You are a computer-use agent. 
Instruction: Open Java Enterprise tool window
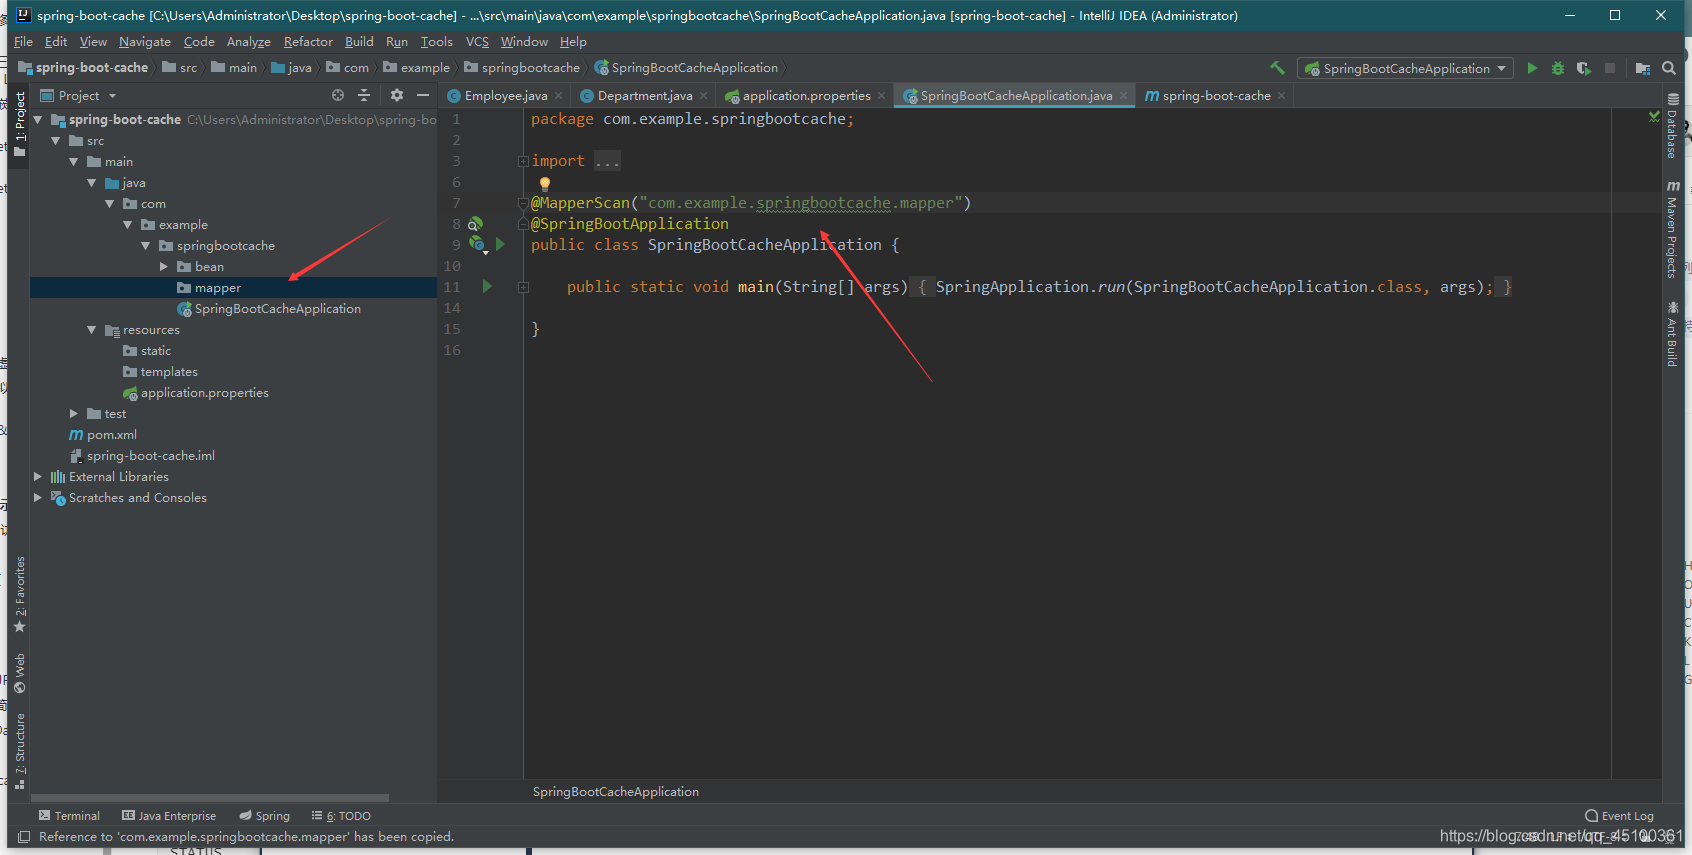pyautogui.click(x=168, y=816)
